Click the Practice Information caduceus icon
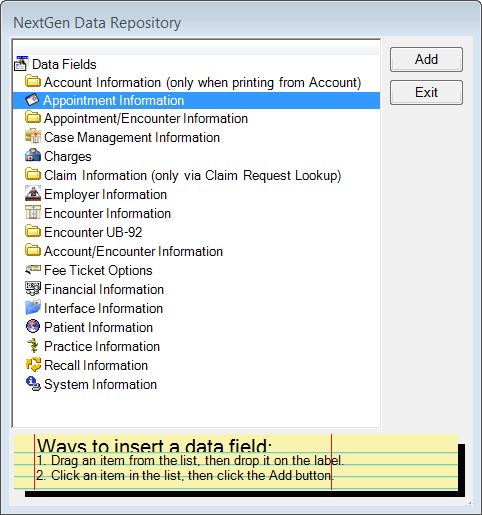Image resolution: width=482 pixels, height=515 pixels. tap(33, 345)
